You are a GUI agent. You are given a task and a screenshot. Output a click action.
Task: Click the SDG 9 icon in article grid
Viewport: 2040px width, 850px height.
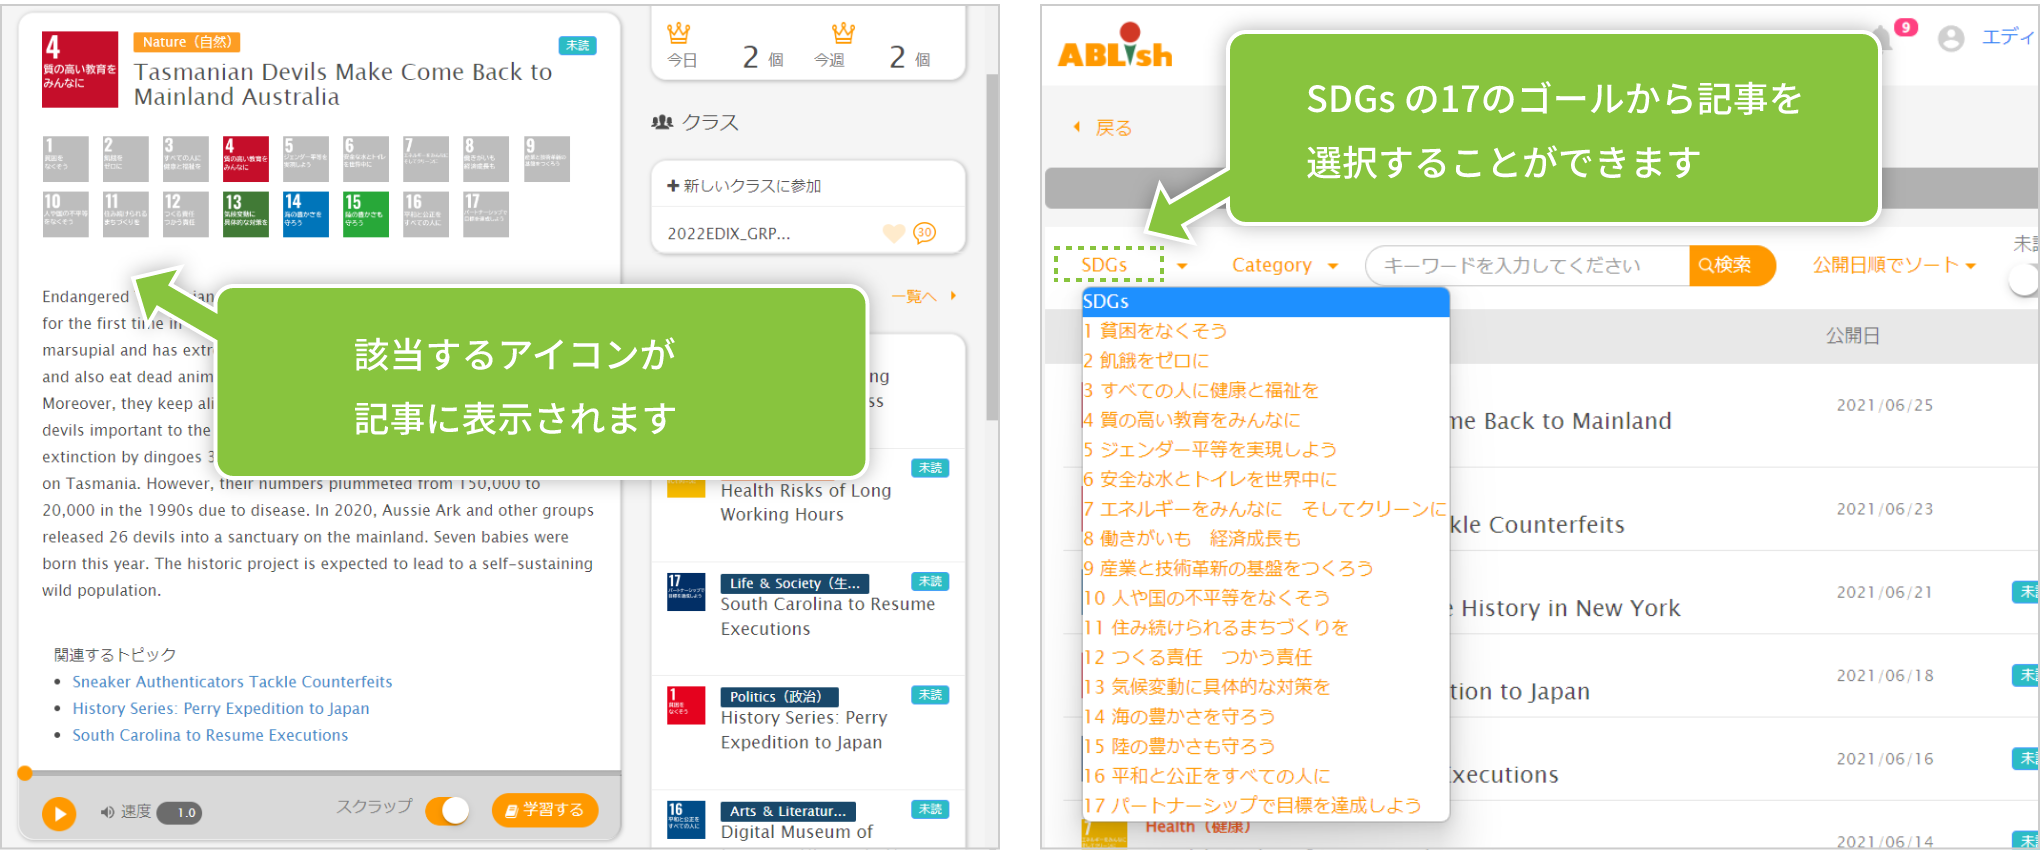(x=546, y=159)
